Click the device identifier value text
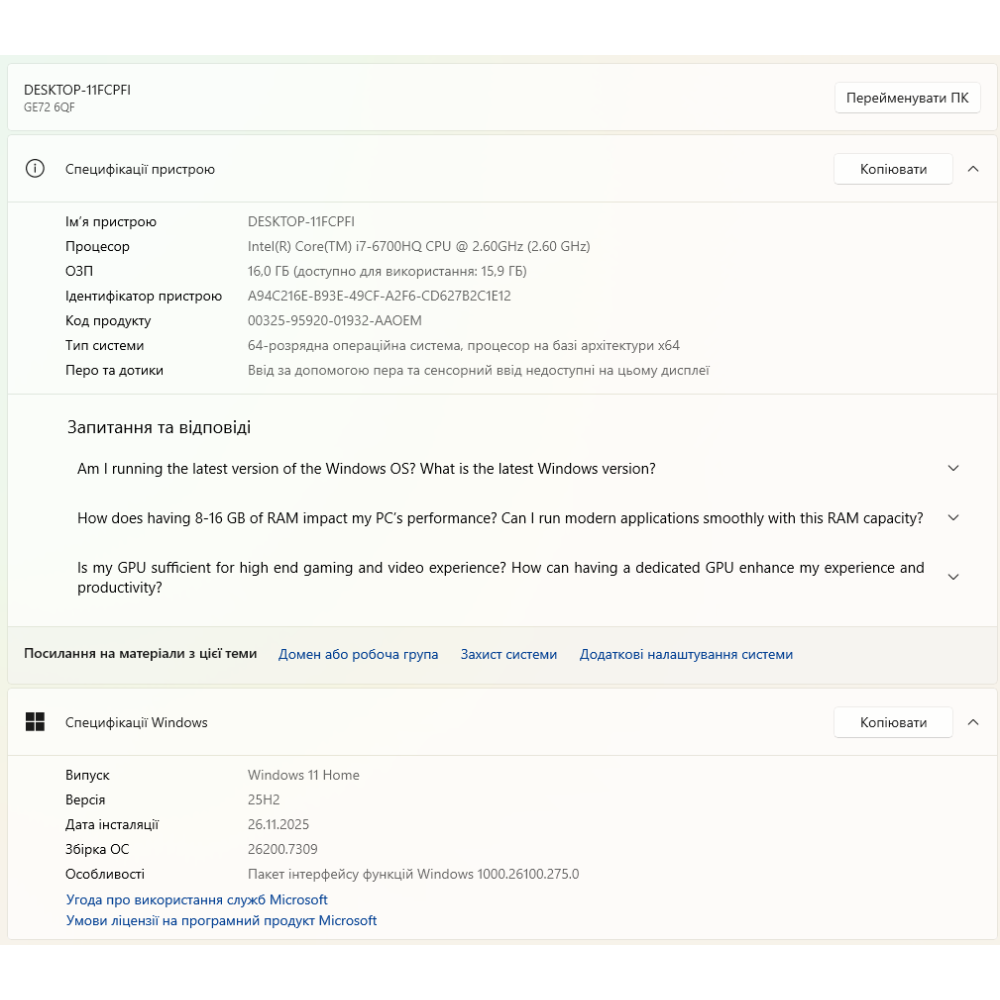This screenshot has width=1000, height=1000. point(379,296)
